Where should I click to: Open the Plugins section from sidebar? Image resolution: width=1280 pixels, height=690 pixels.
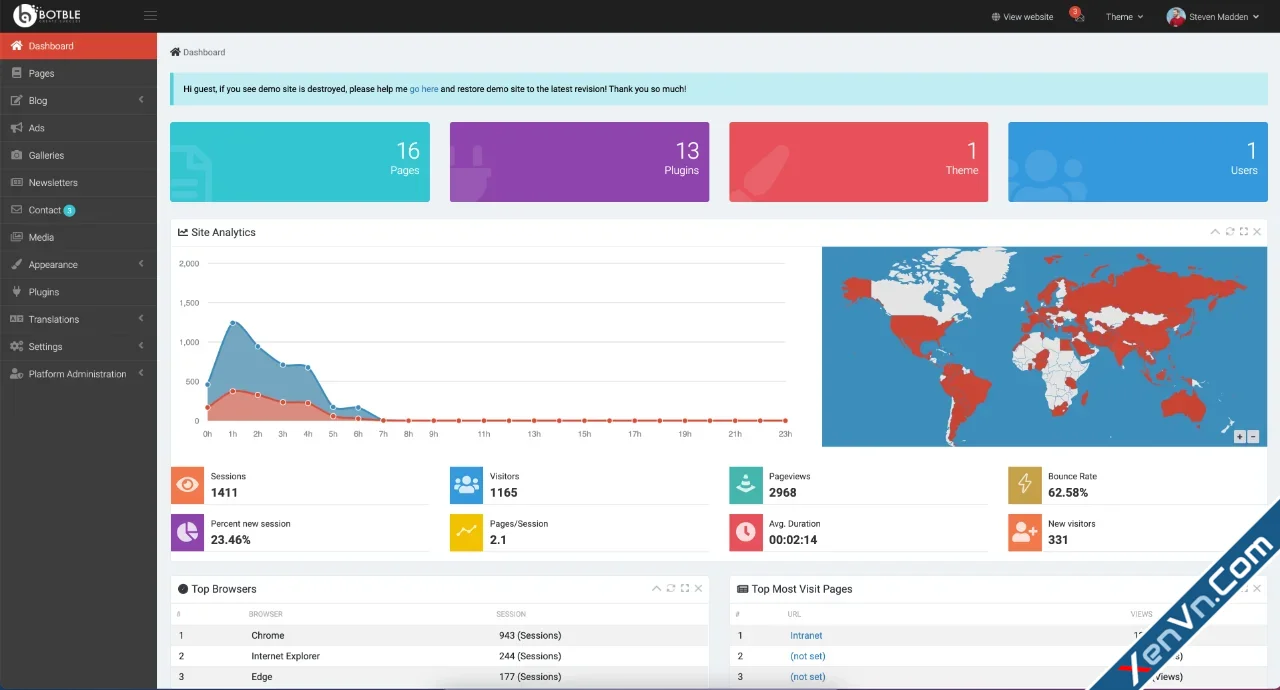pos(42,291)
